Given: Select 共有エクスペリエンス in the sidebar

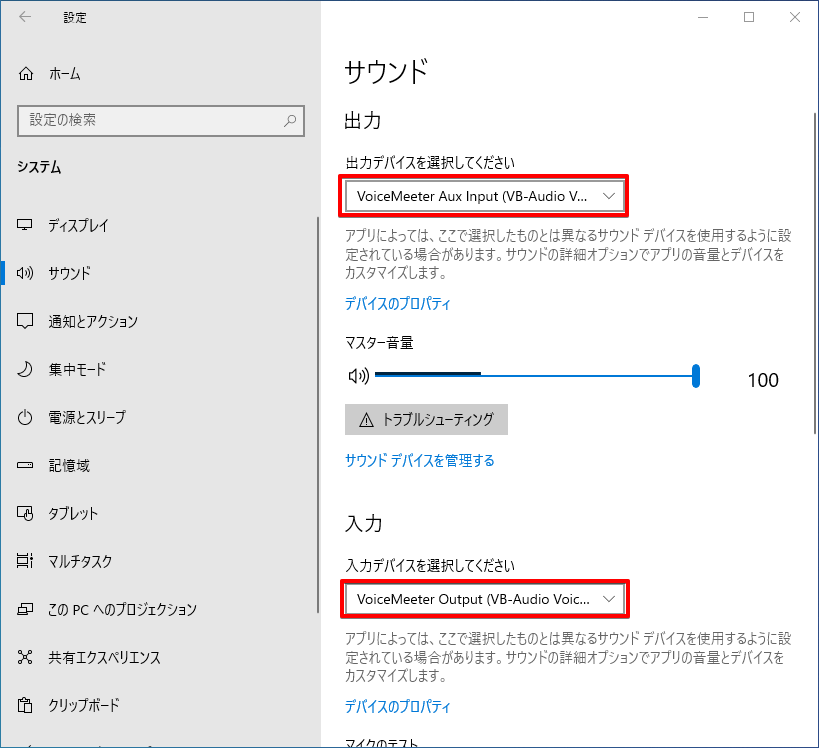Looking at the screenshot, I should pos(105,657).
